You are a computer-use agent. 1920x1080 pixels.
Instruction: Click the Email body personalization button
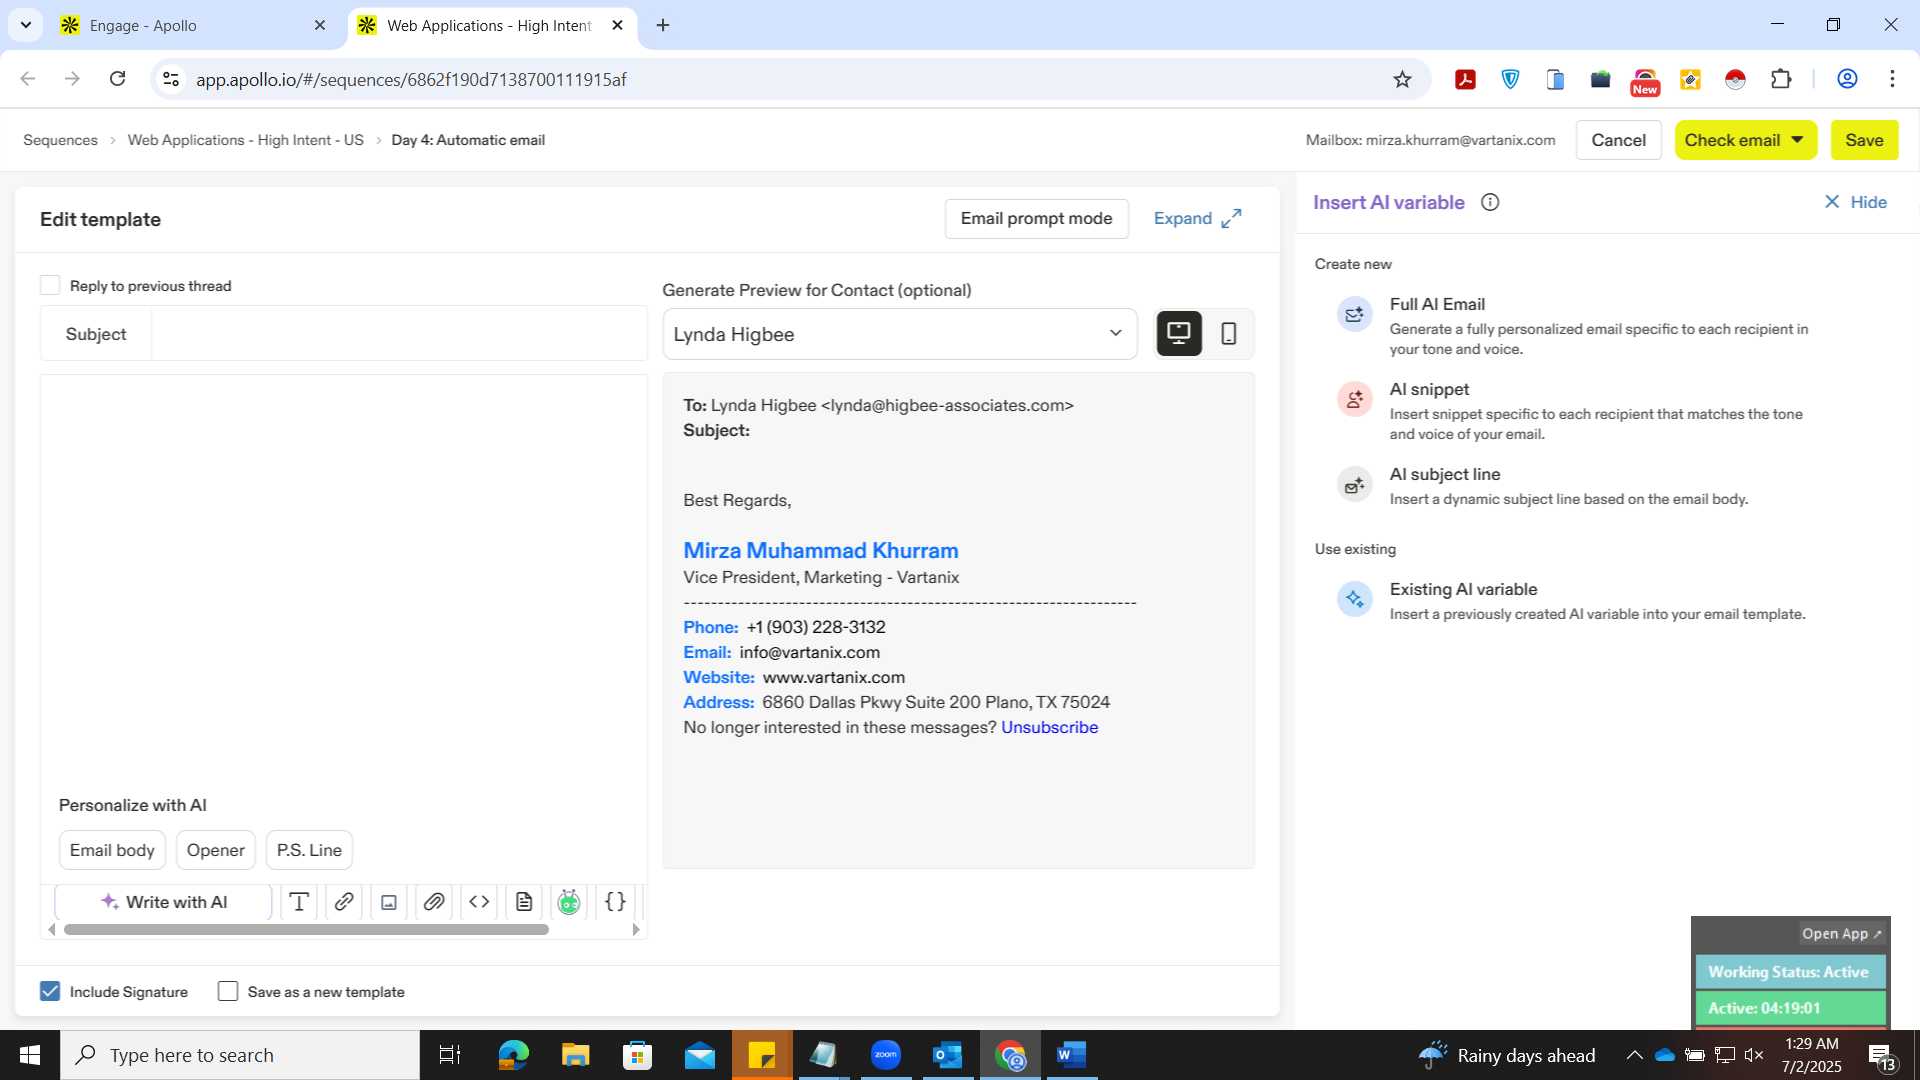112,851
